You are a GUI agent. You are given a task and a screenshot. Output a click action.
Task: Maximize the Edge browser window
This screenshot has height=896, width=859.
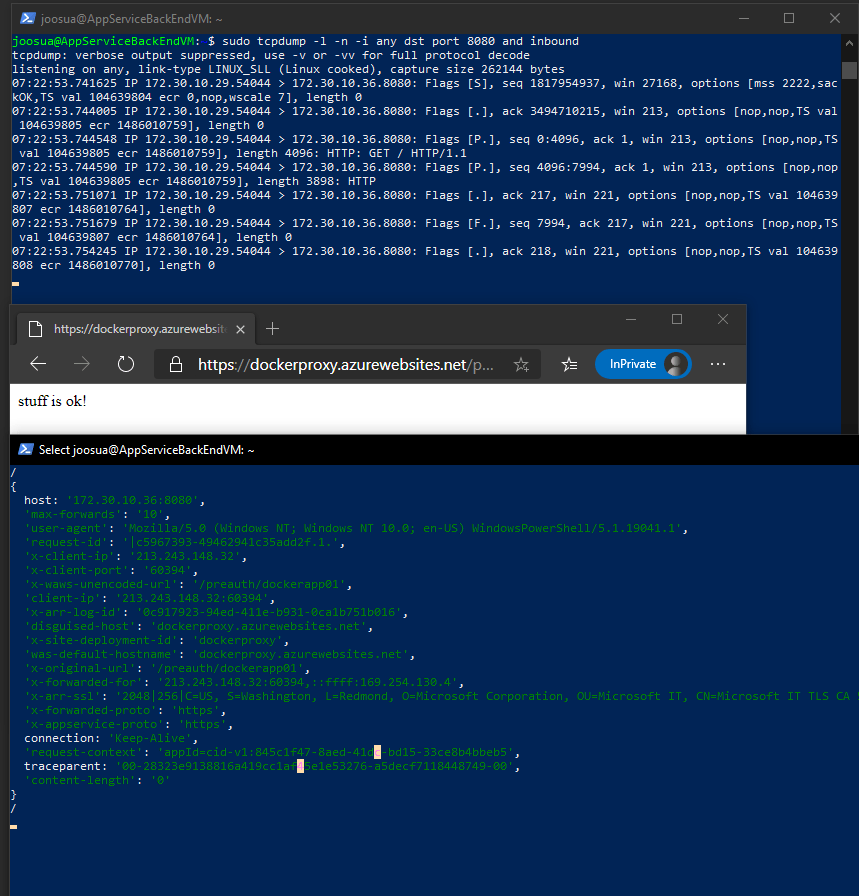coord(677,319)
